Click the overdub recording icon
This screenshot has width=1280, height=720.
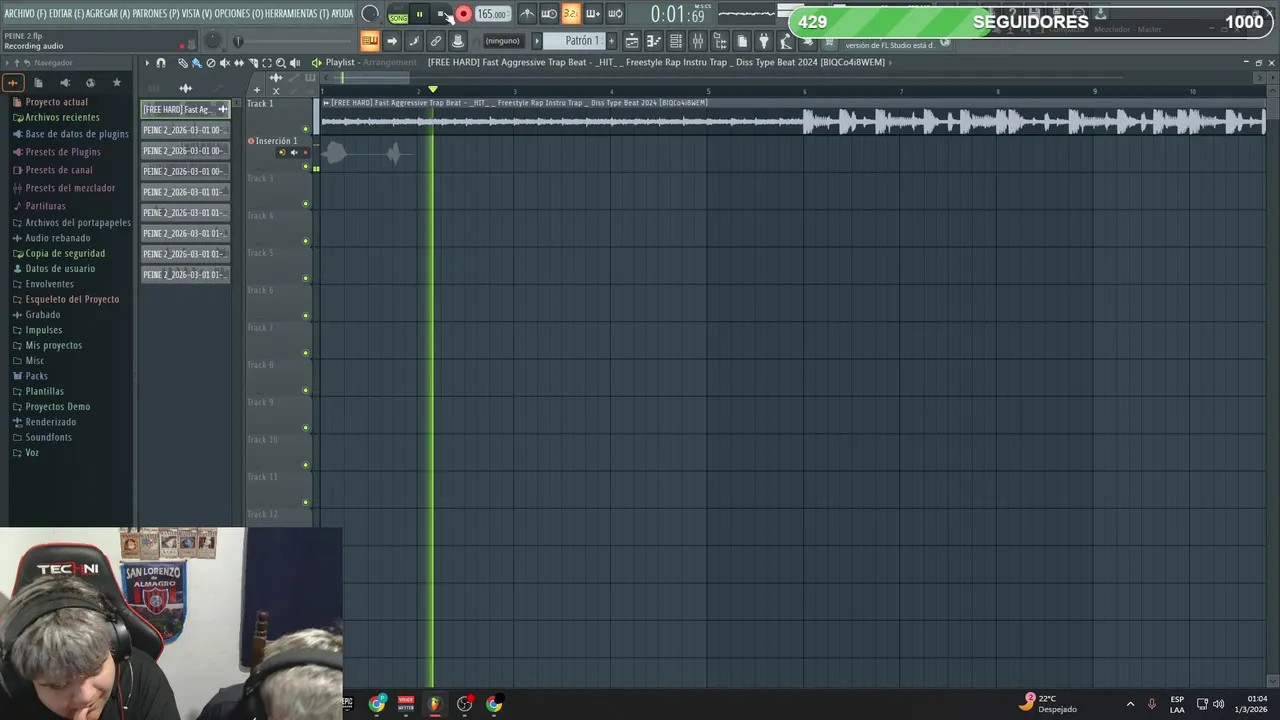tap(593, 14)
